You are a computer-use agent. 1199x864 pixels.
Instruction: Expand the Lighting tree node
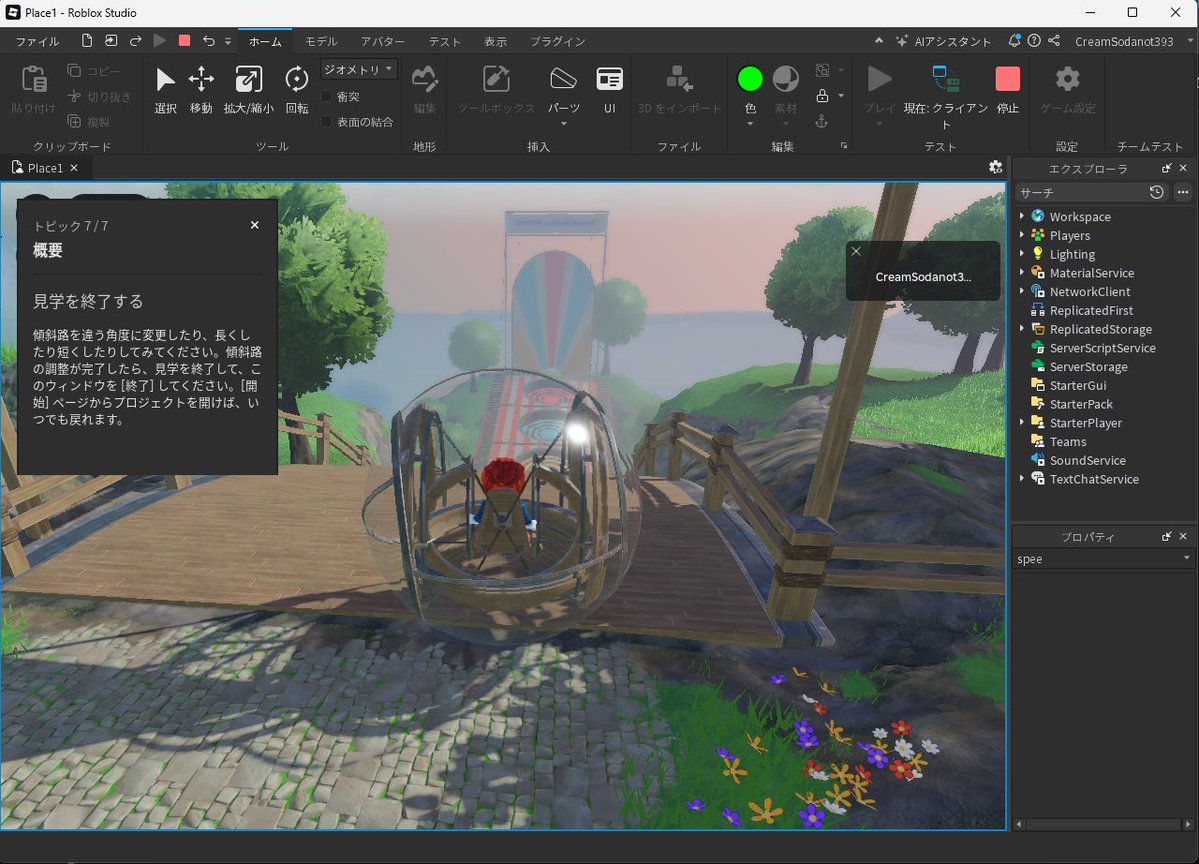(1022, 254)
